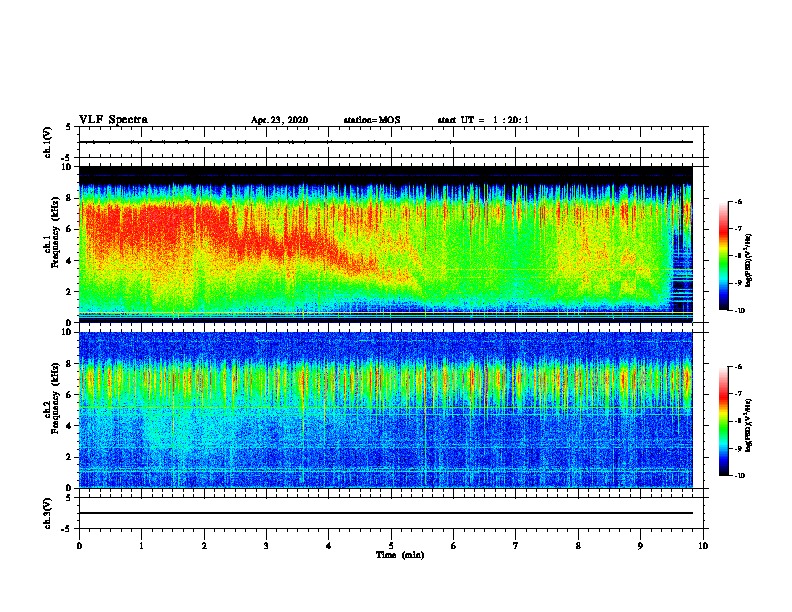792x612 pixels.
Task: Click the ch.2 frequency tick label '6'
Action: tap(69, 395)
